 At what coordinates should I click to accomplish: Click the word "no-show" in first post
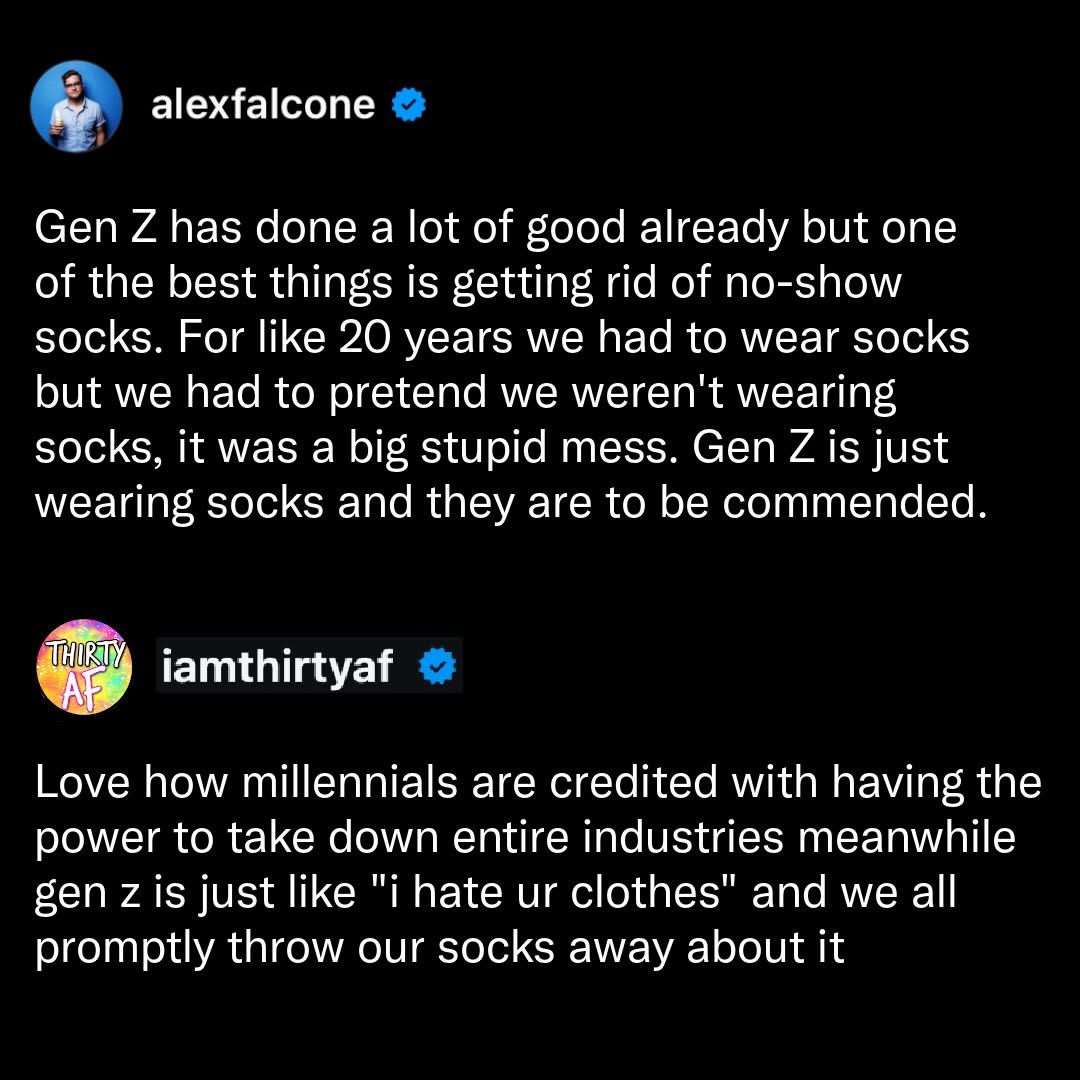coord(813,283)
